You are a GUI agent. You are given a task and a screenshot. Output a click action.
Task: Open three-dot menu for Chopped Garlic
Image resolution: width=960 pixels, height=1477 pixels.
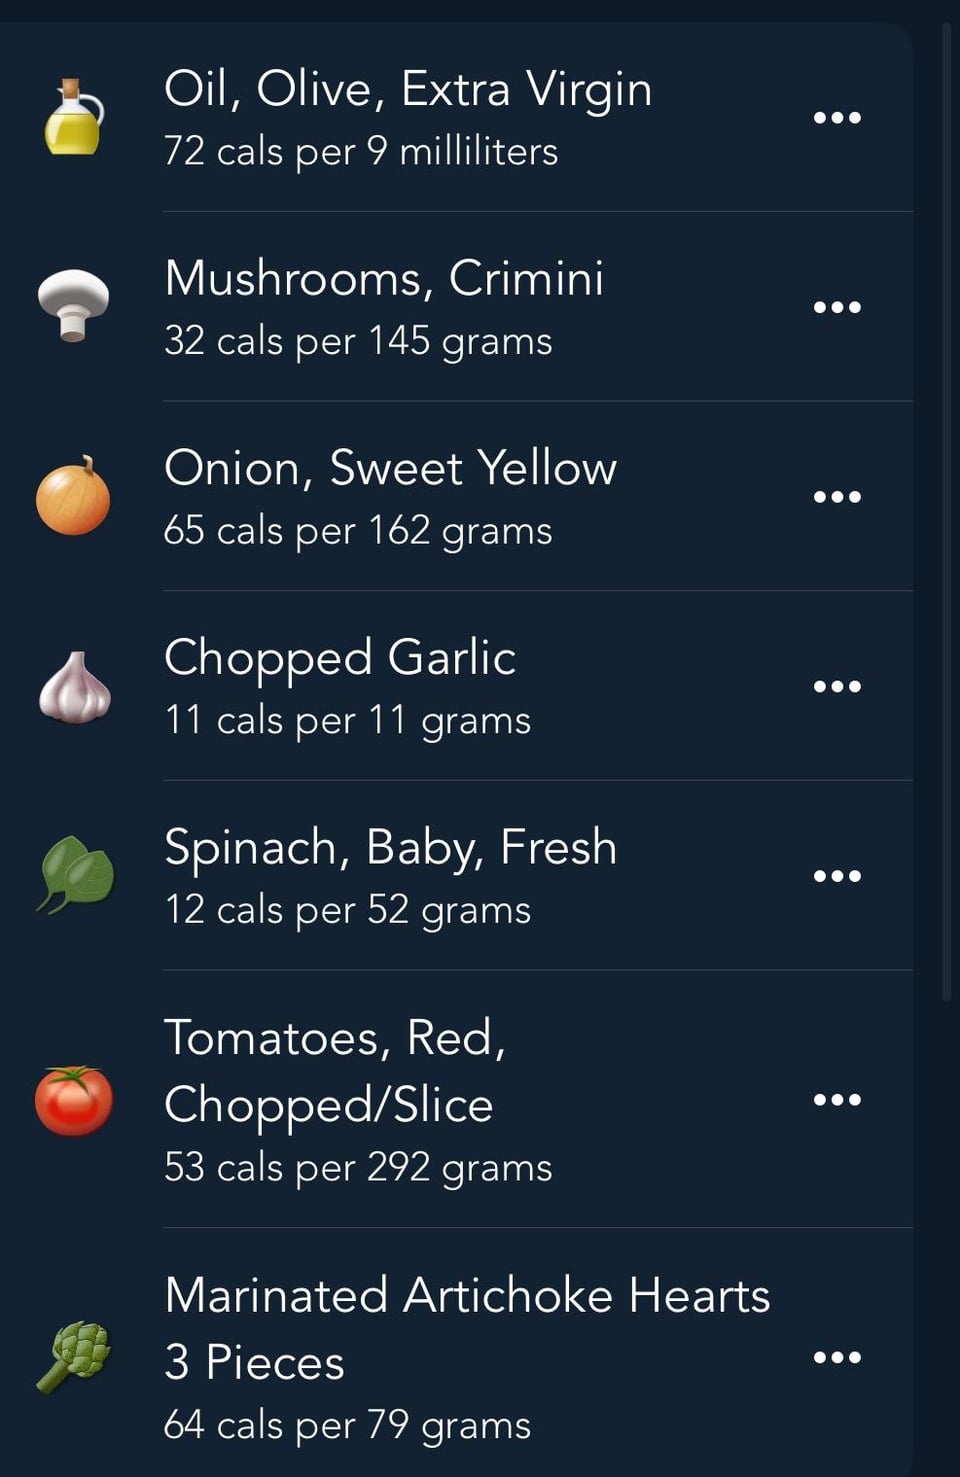tap(837, 686)
